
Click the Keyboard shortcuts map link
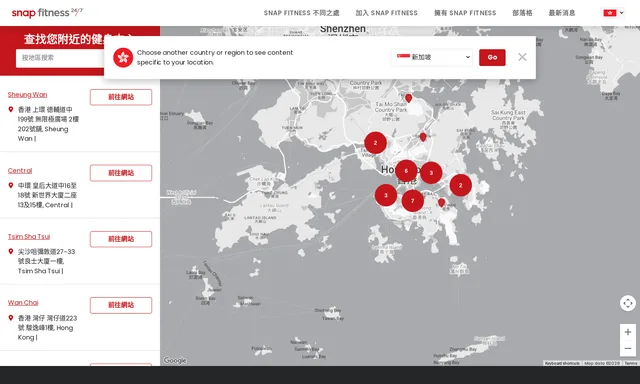tap(562, 363)
